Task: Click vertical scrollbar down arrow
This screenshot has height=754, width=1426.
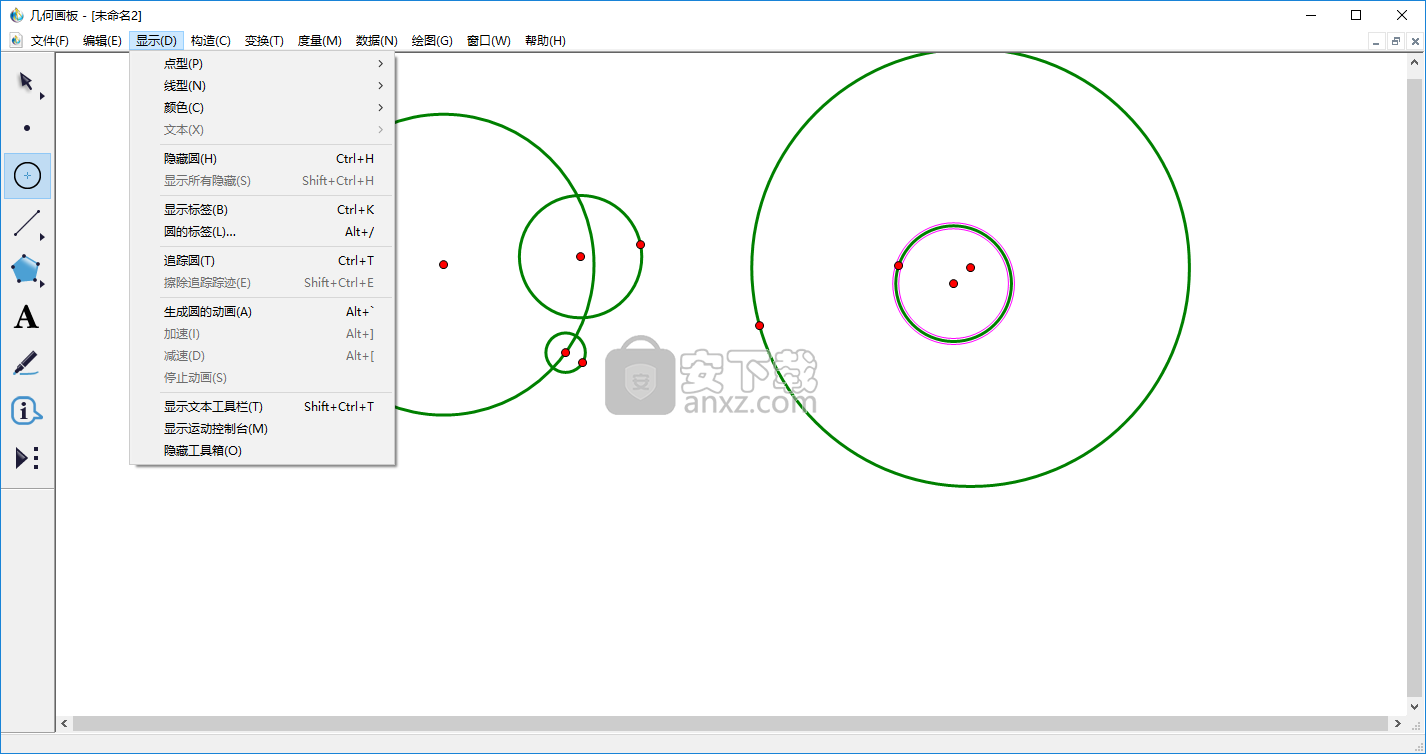Action: point(1415,706)
